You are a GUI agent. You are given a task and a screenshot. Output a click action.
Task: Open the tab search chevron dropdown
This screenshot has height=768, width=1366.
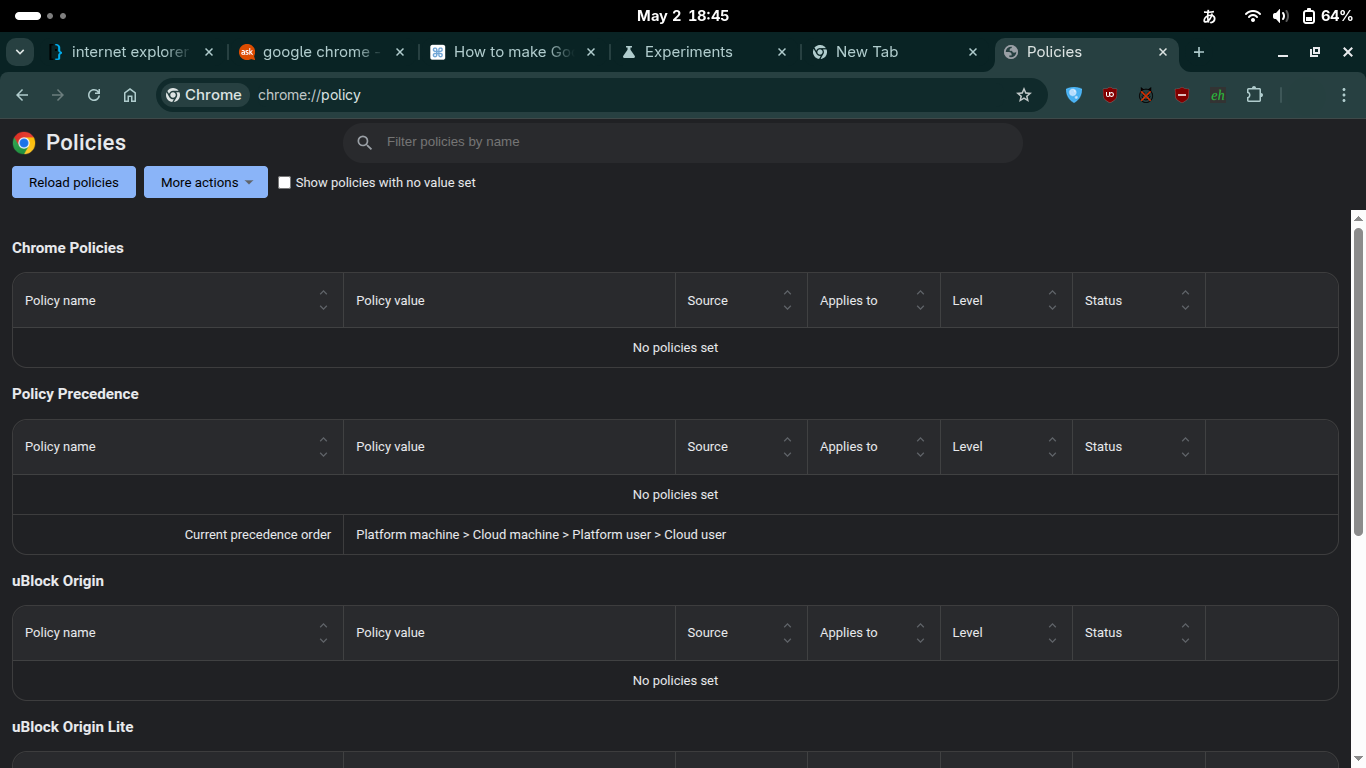(20, 52)
